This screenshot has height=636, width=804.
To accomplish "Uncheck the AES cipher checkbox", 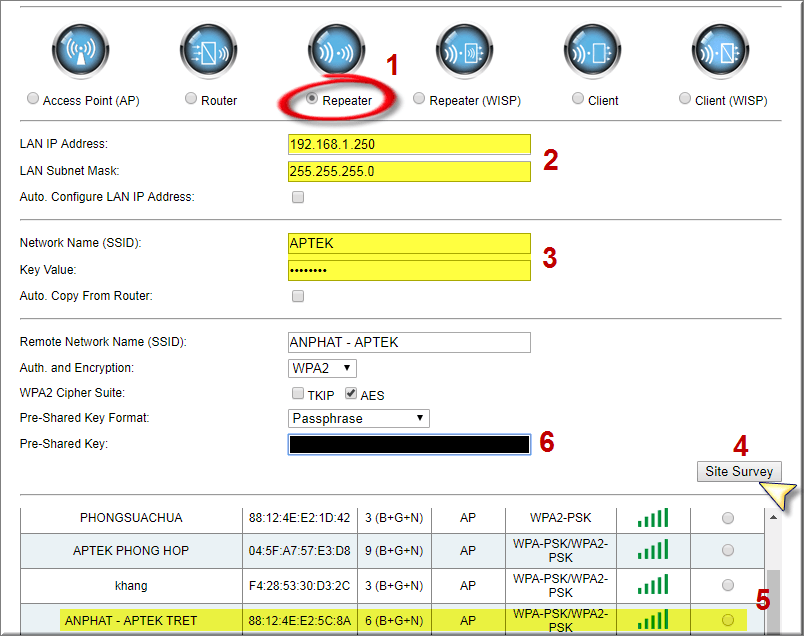I will 351,393.
